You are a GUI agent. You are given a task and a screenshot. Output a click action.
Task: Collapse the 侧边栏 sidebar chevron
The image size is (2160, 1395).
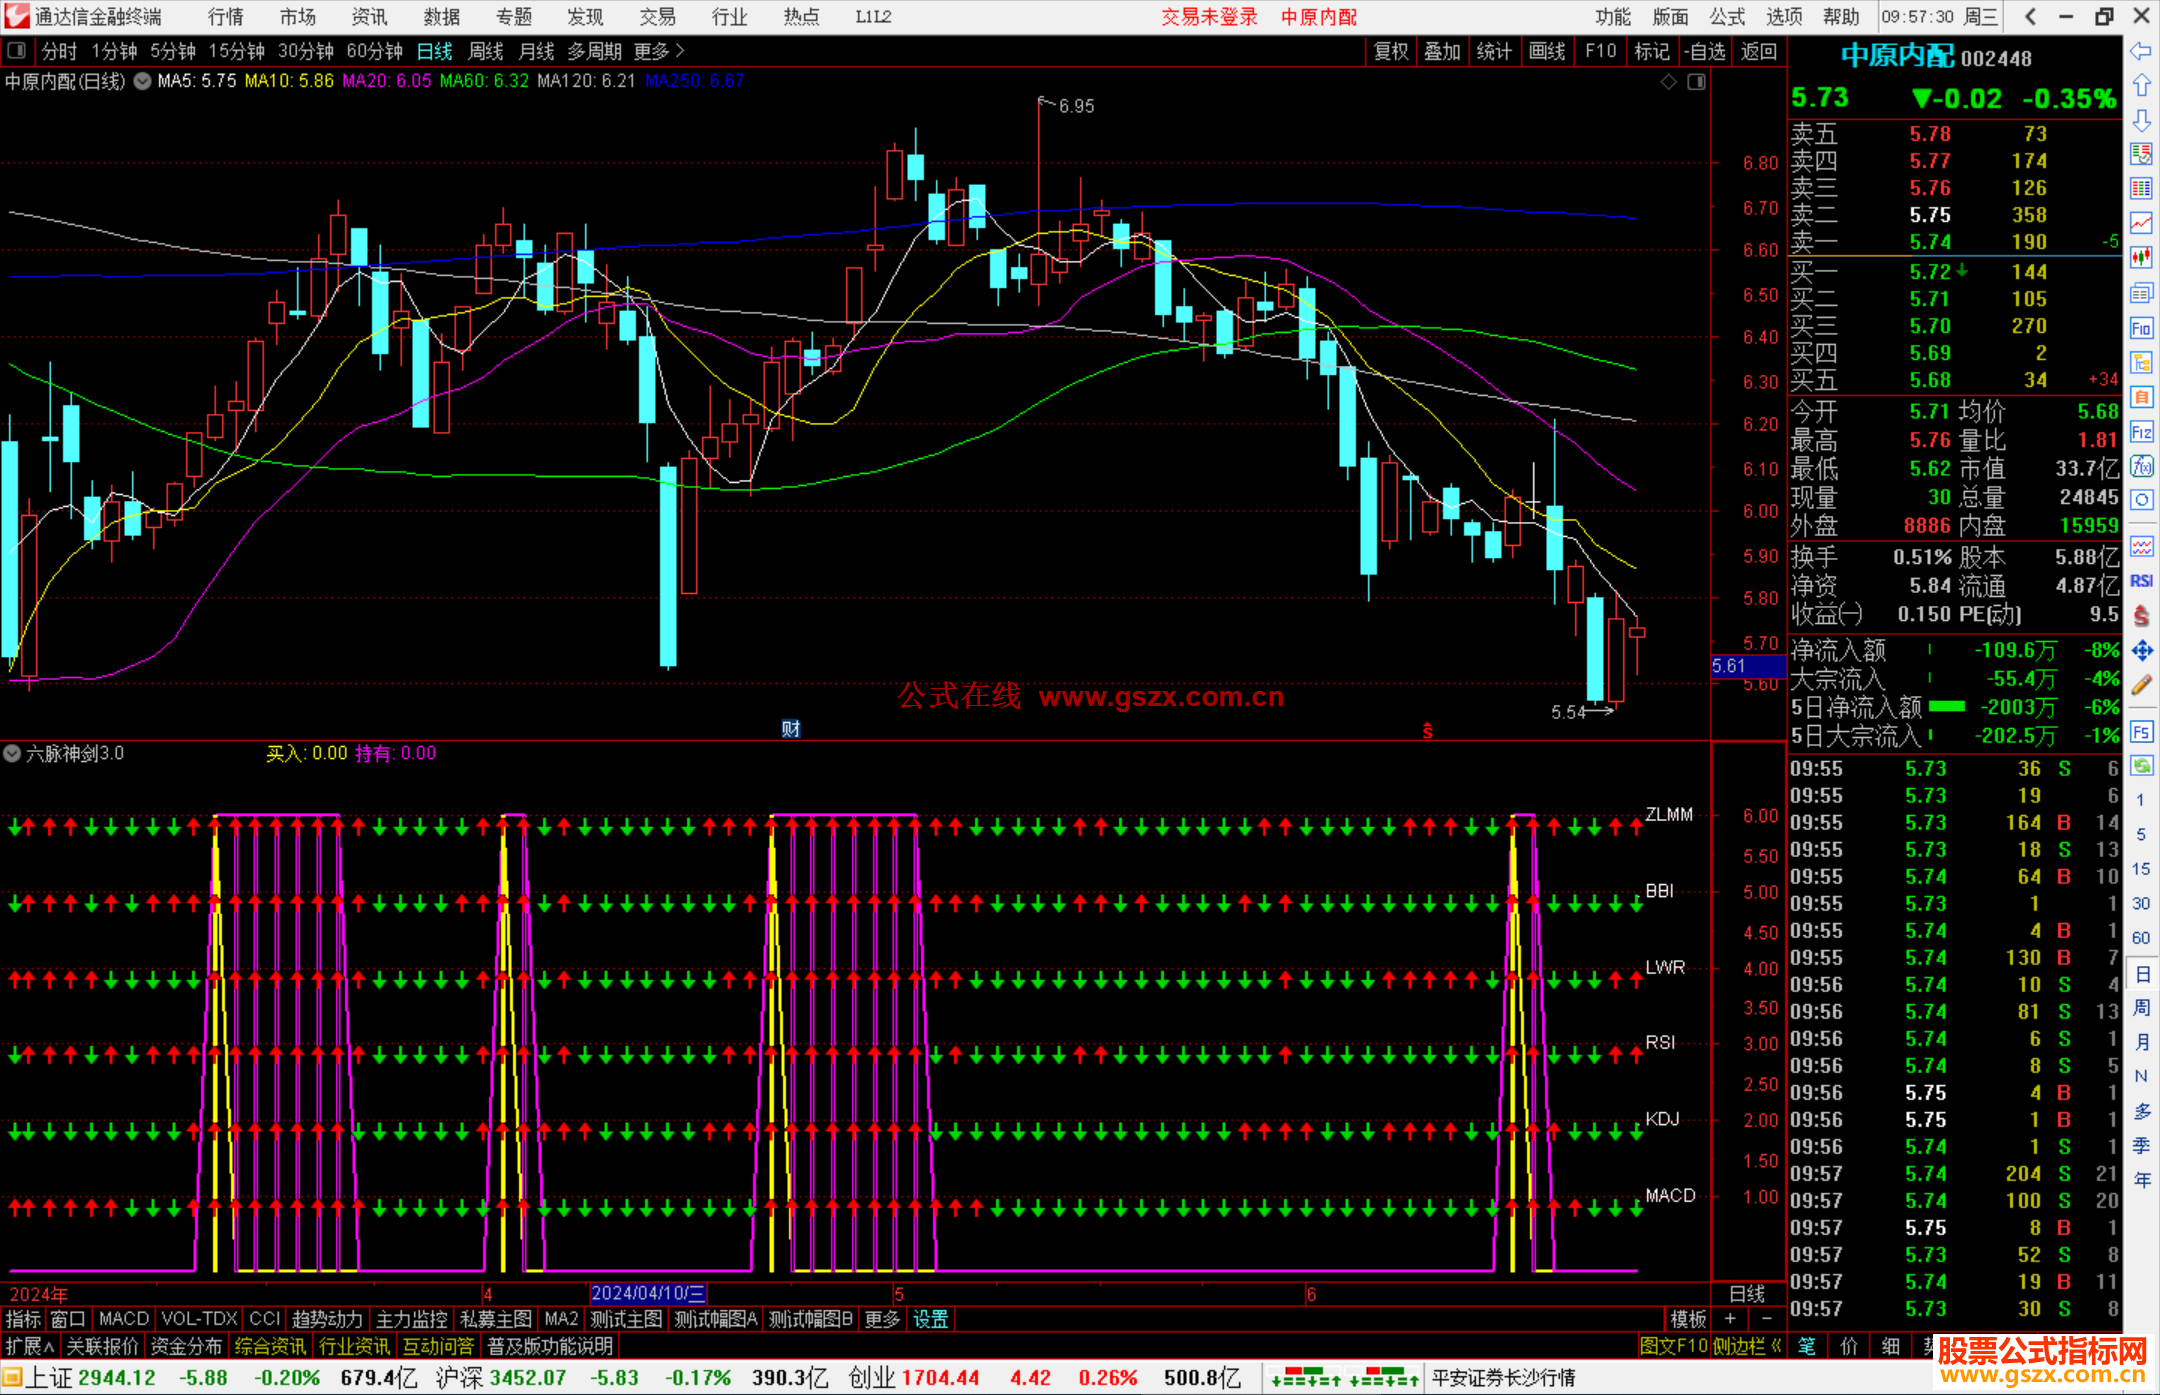point(1777,1346)
